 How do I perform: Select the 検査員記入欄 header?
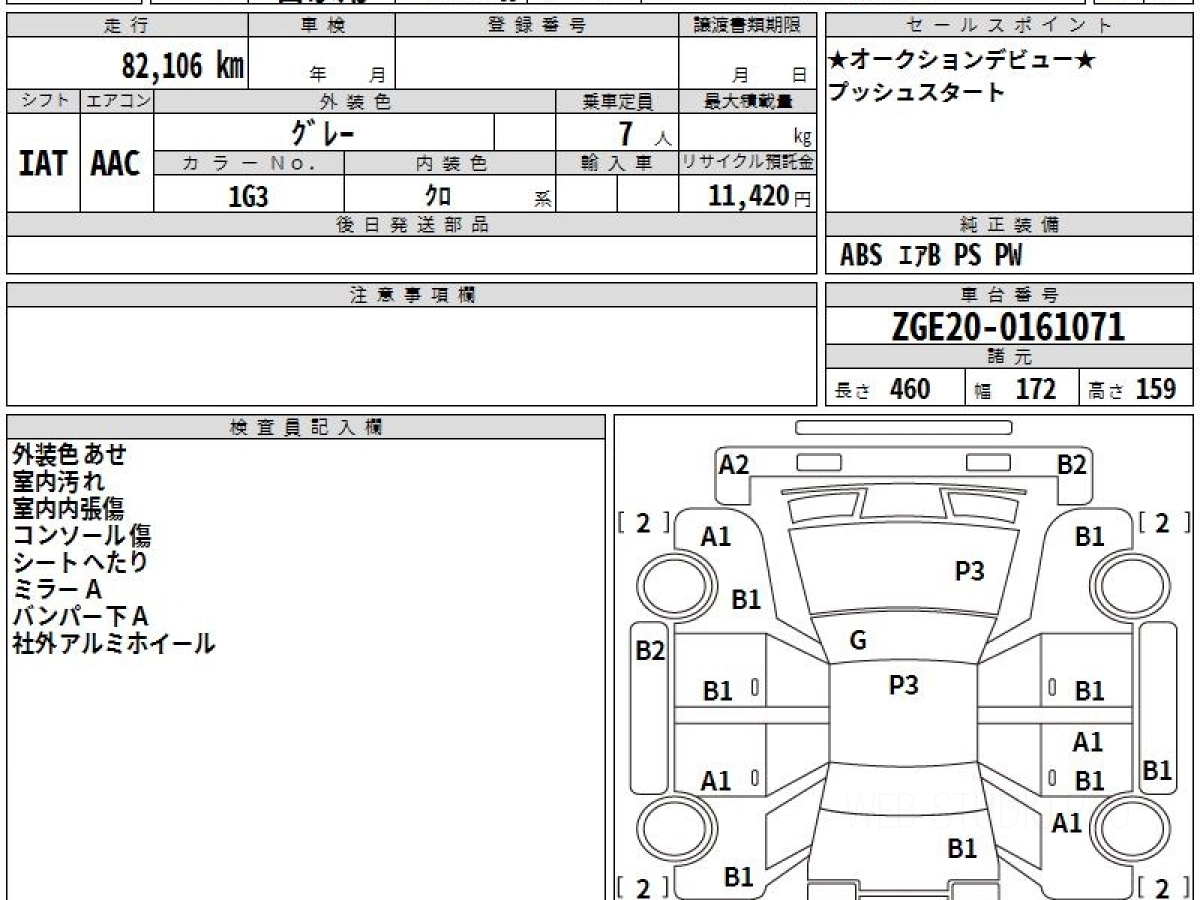[x=306, y=427]
